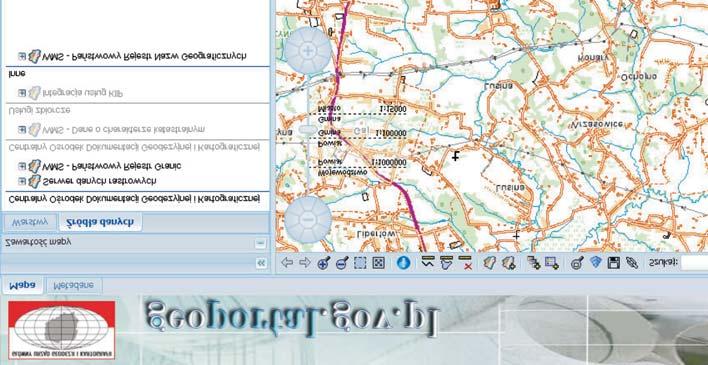The width and height of the screenshot is (708, 365).
Task: Expand Serwer danych rastrowych node
Action: (22, 181)
